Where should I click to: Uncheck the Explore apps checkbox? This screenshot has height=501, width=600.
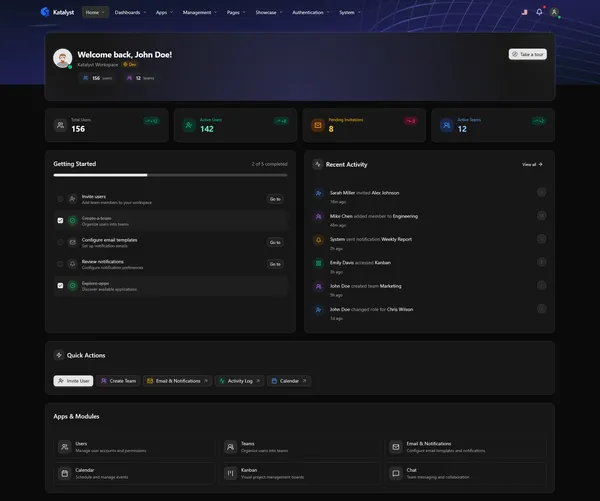tap(60, 286)
